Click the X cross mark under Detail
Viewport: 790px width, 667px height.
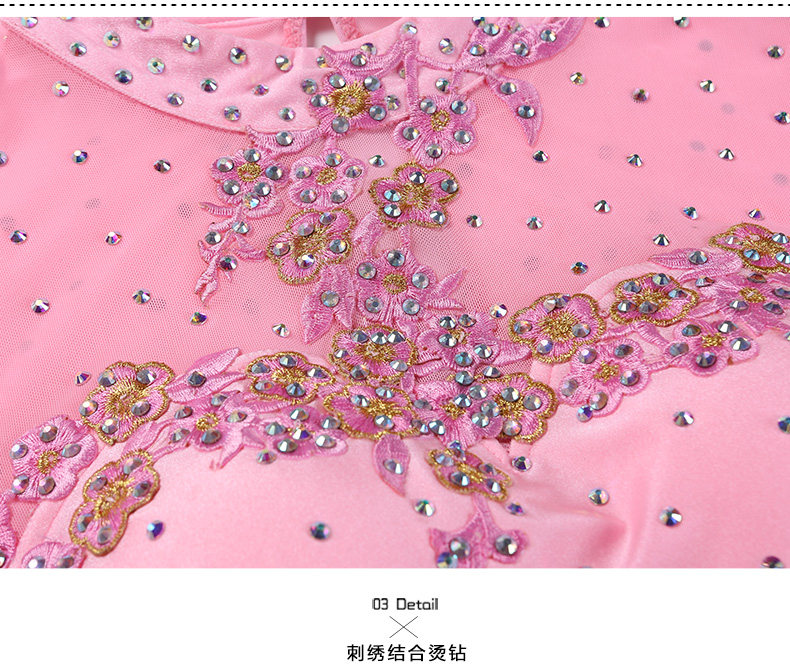[404, 627]
